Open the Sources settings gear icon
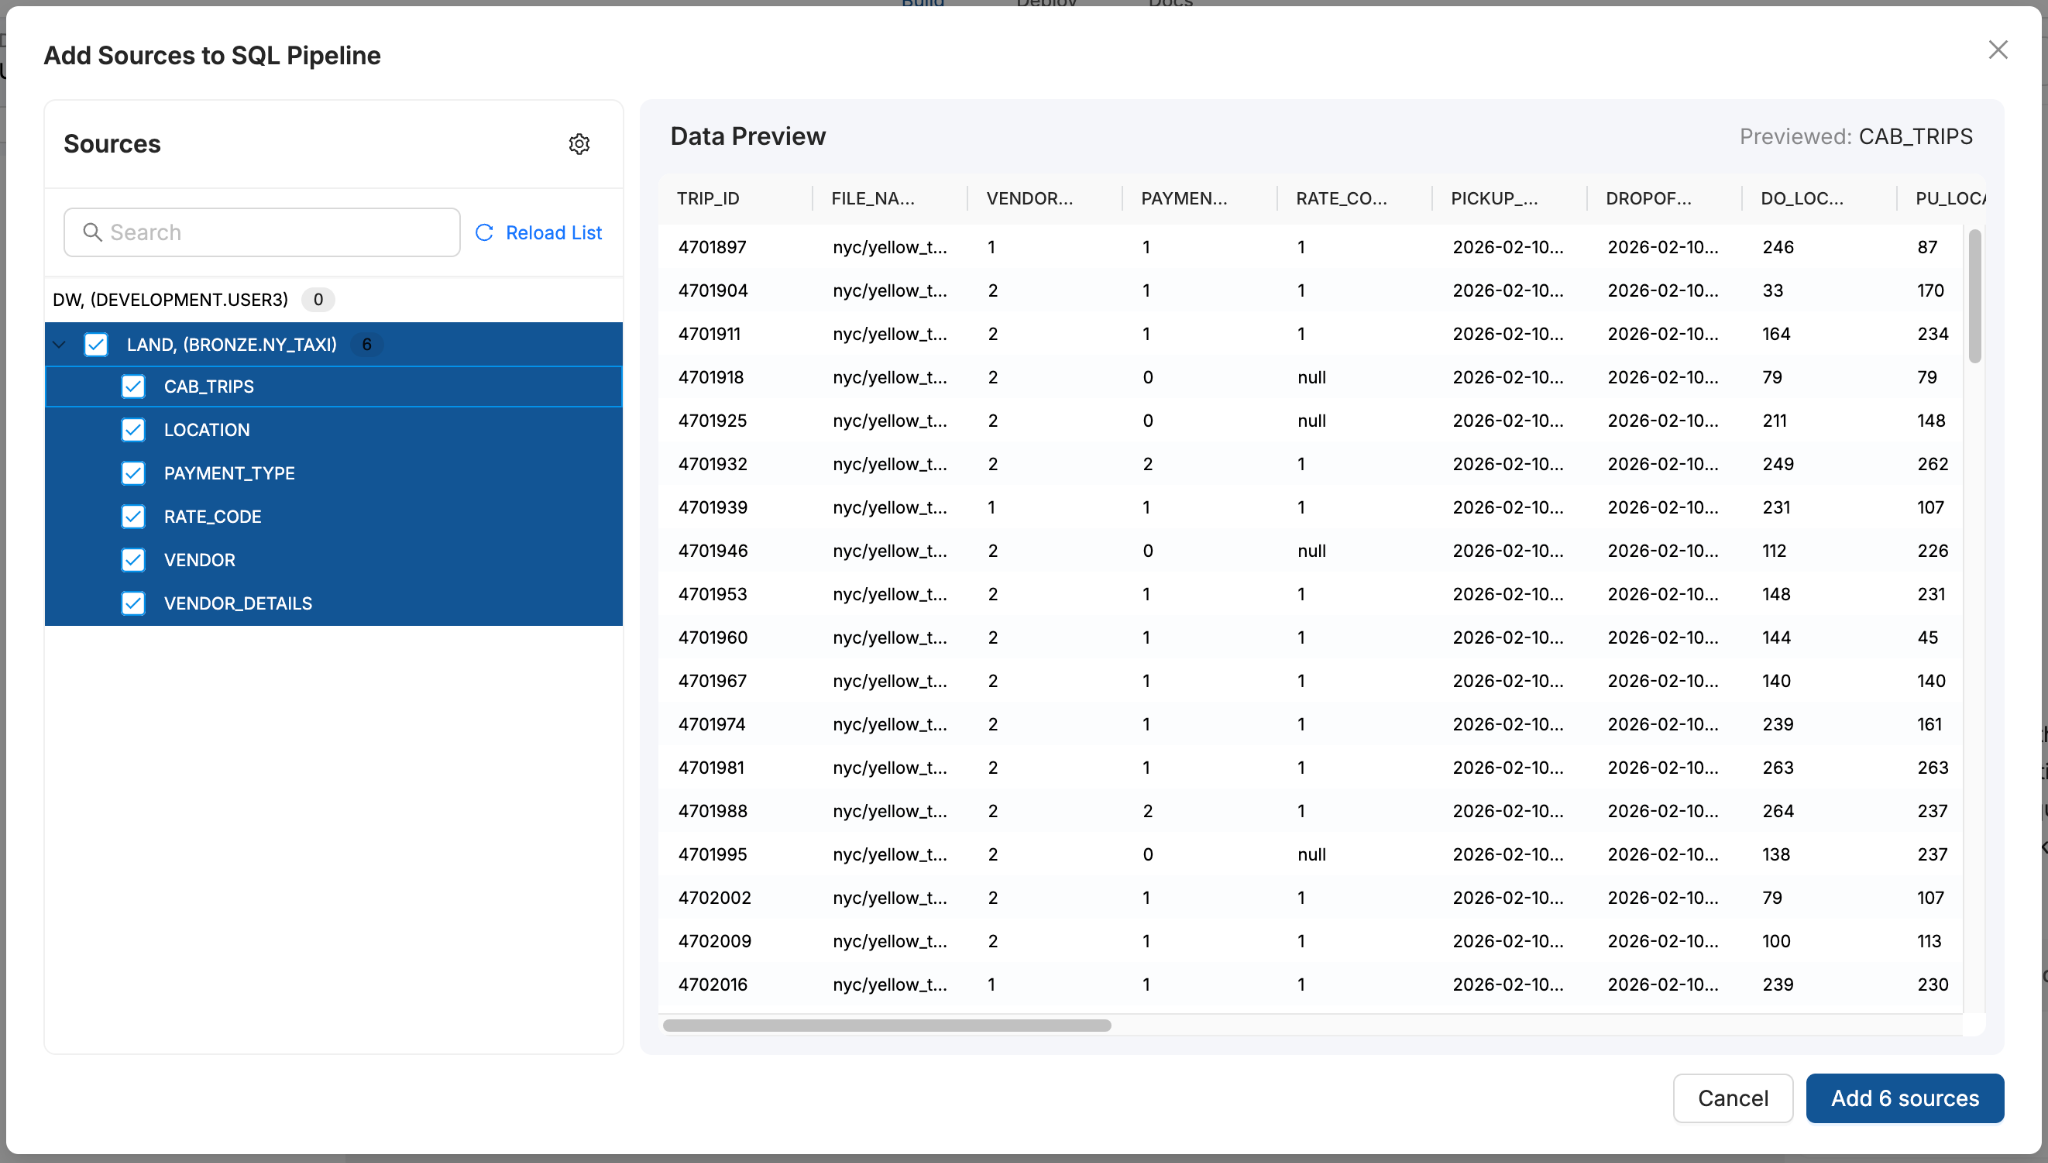 pos(579,144)
